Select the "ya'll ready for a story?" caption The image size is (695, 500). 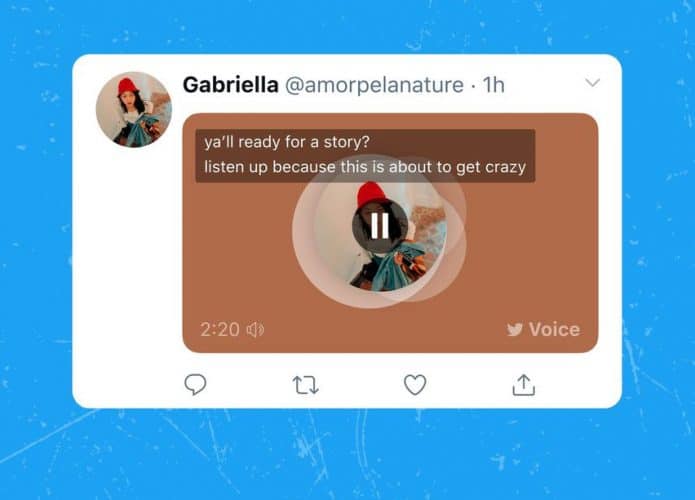(x=287, y=142)
